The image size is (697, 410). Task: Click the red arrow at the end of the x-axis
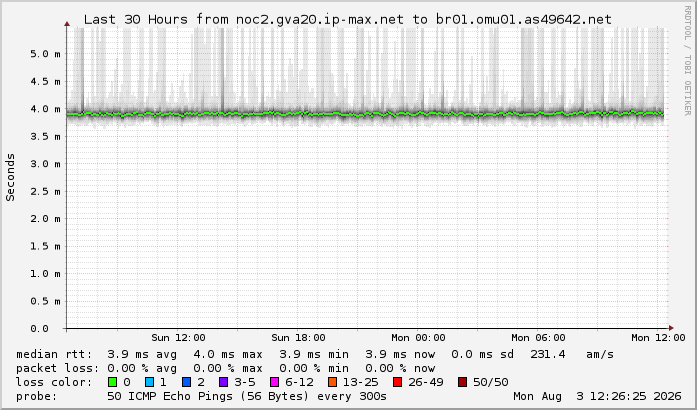click(x=671, y=328)
